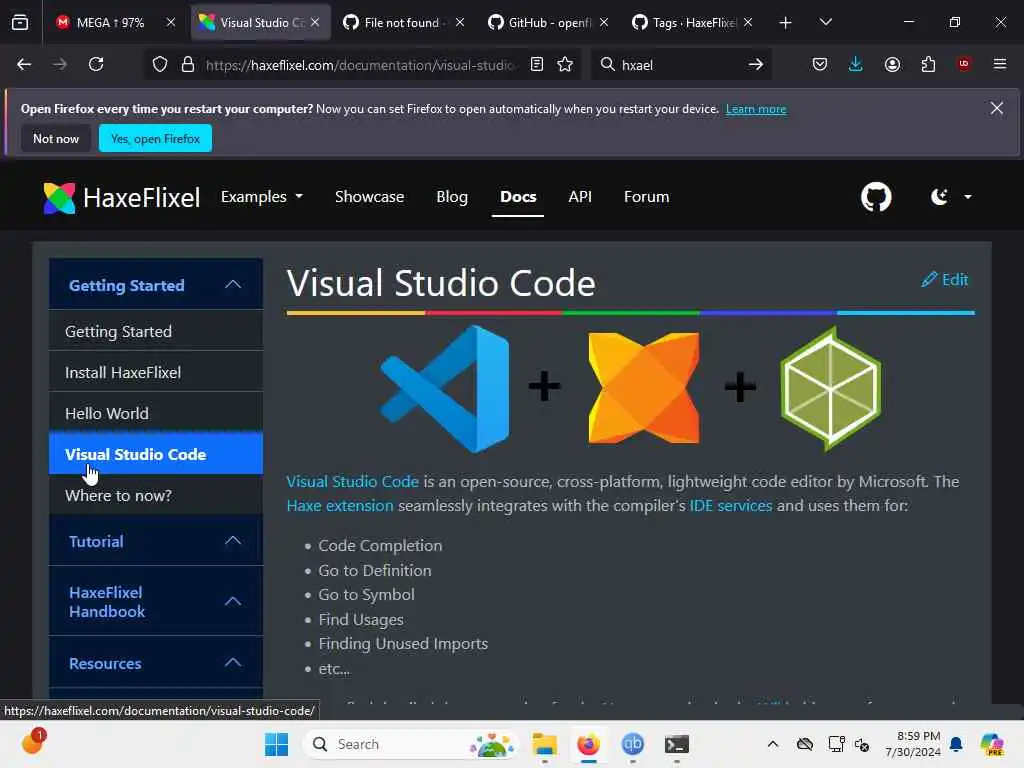This screenshot has height=768, width=1024.
Task: Collapse Getting Started section
Action: [x=156, y=285]
